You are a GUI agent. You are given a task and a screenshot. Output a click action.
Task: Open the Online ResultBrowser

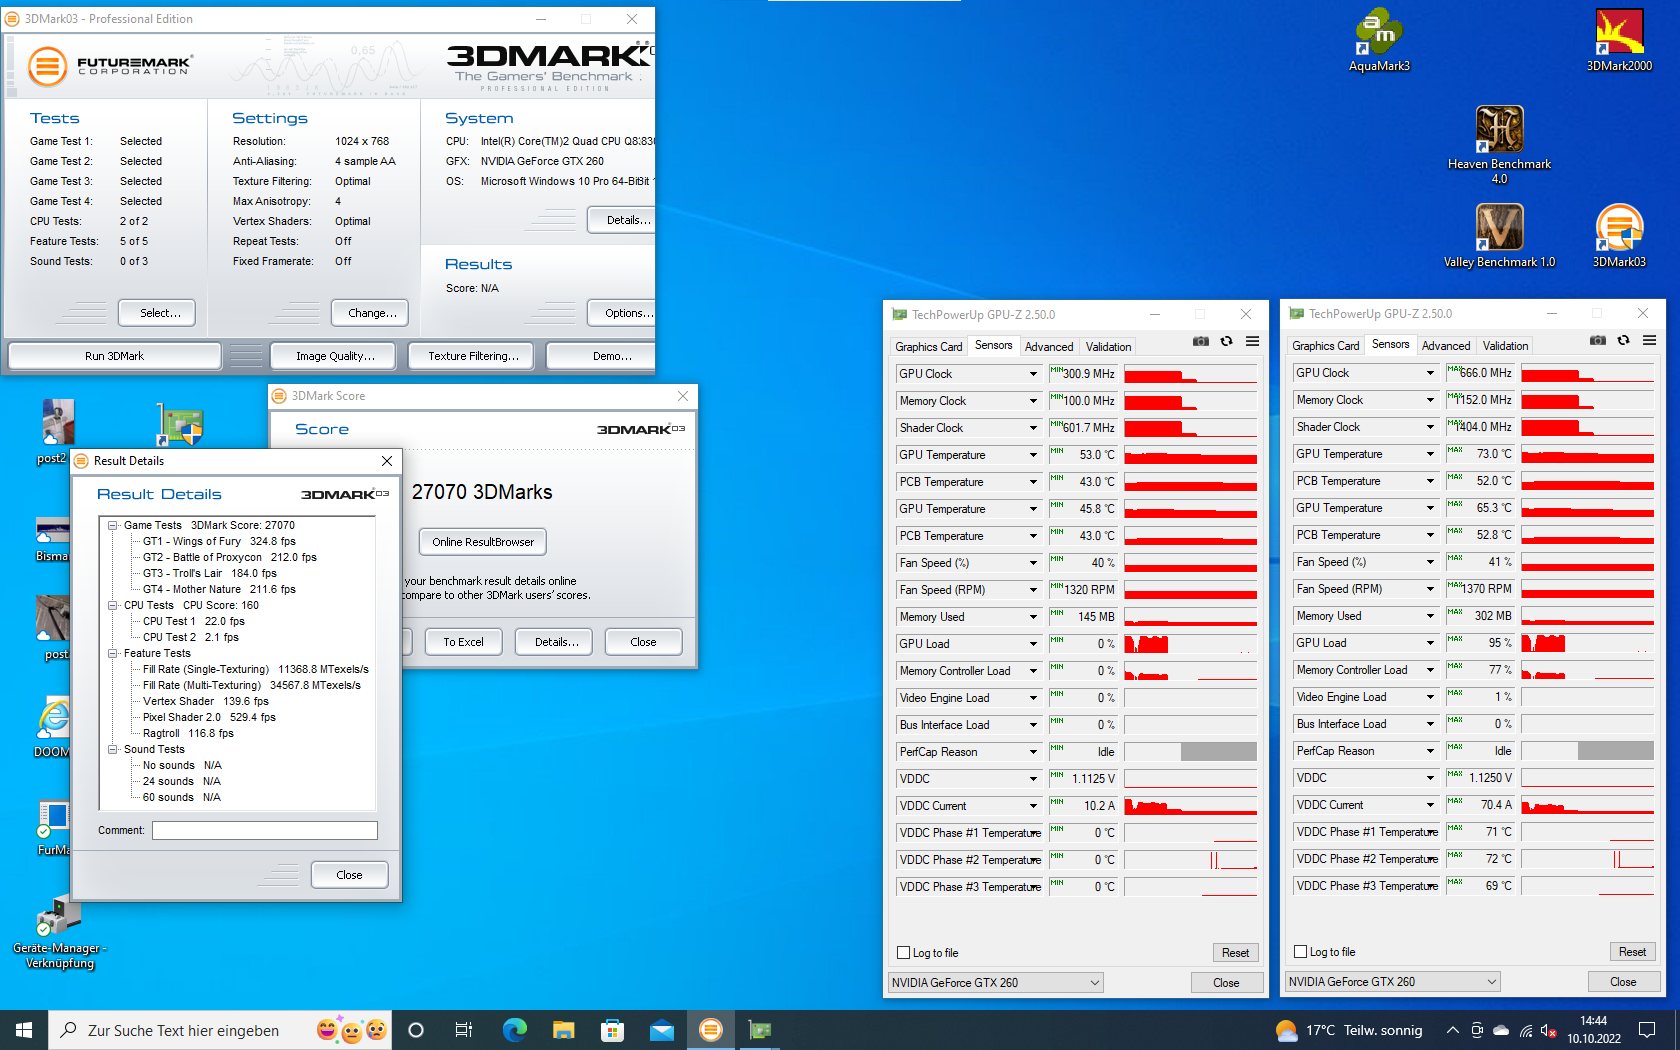[x=483, y=542]
